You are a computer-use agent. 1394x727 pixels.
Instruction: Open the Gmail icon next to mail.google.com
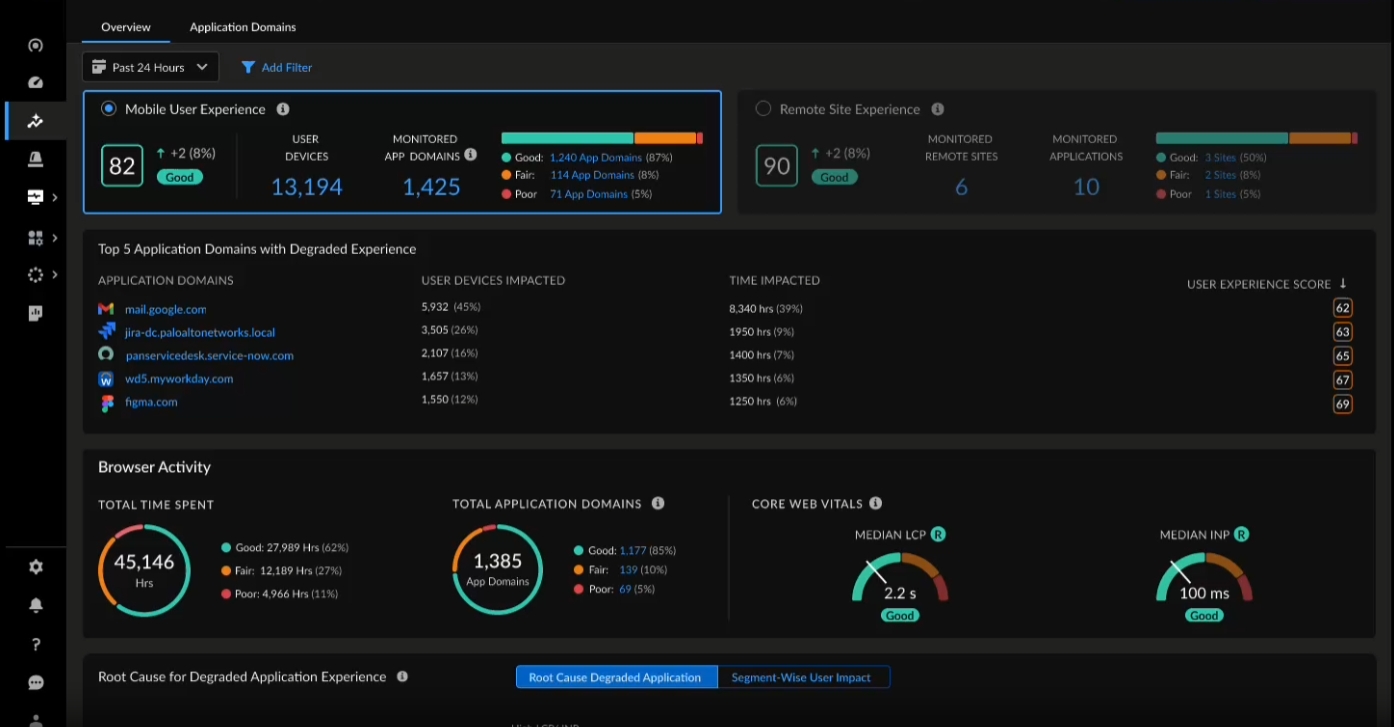click(x=106, y=309)
